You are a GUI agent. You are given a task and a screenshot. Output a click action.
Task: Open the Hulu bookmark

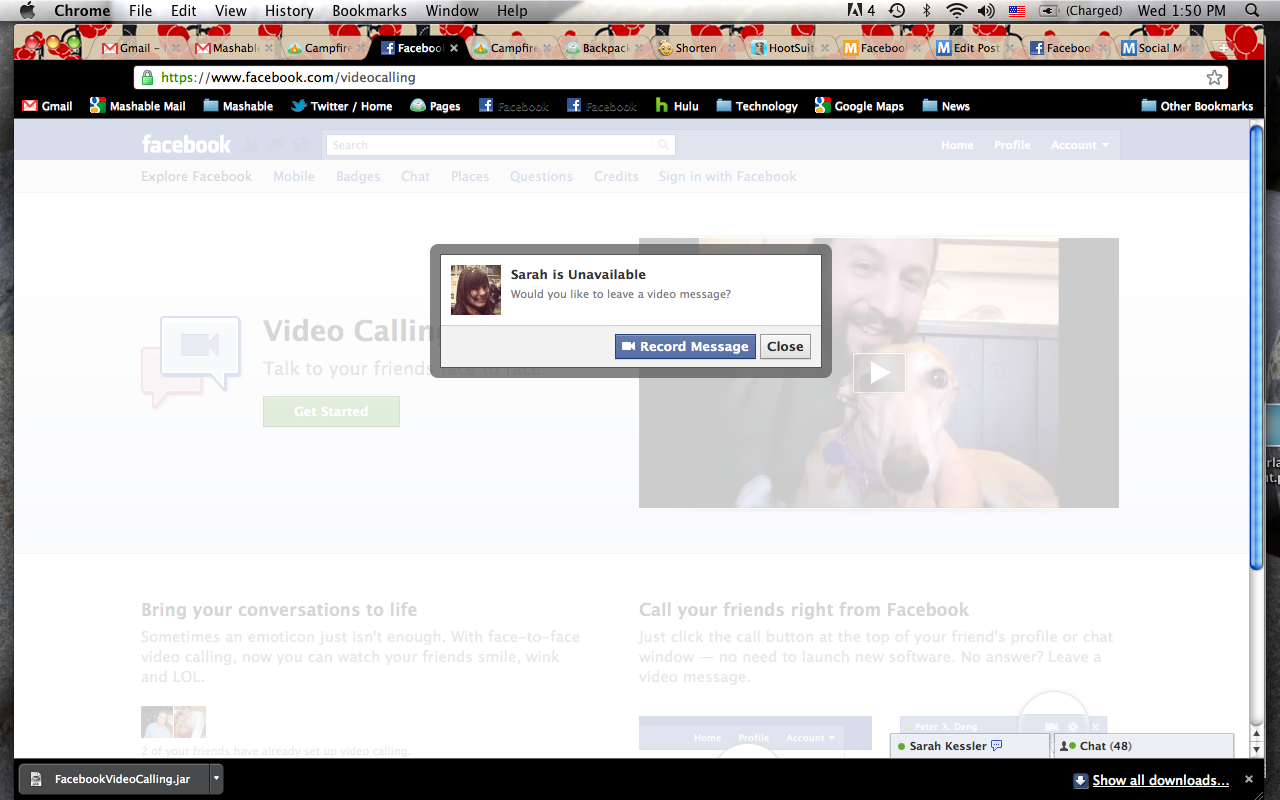tap(676, 106)
